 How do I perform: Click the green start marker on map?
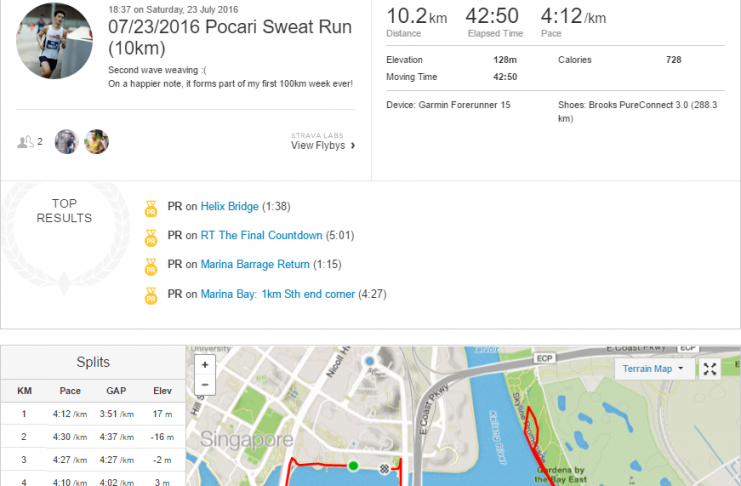click(353, 465)
